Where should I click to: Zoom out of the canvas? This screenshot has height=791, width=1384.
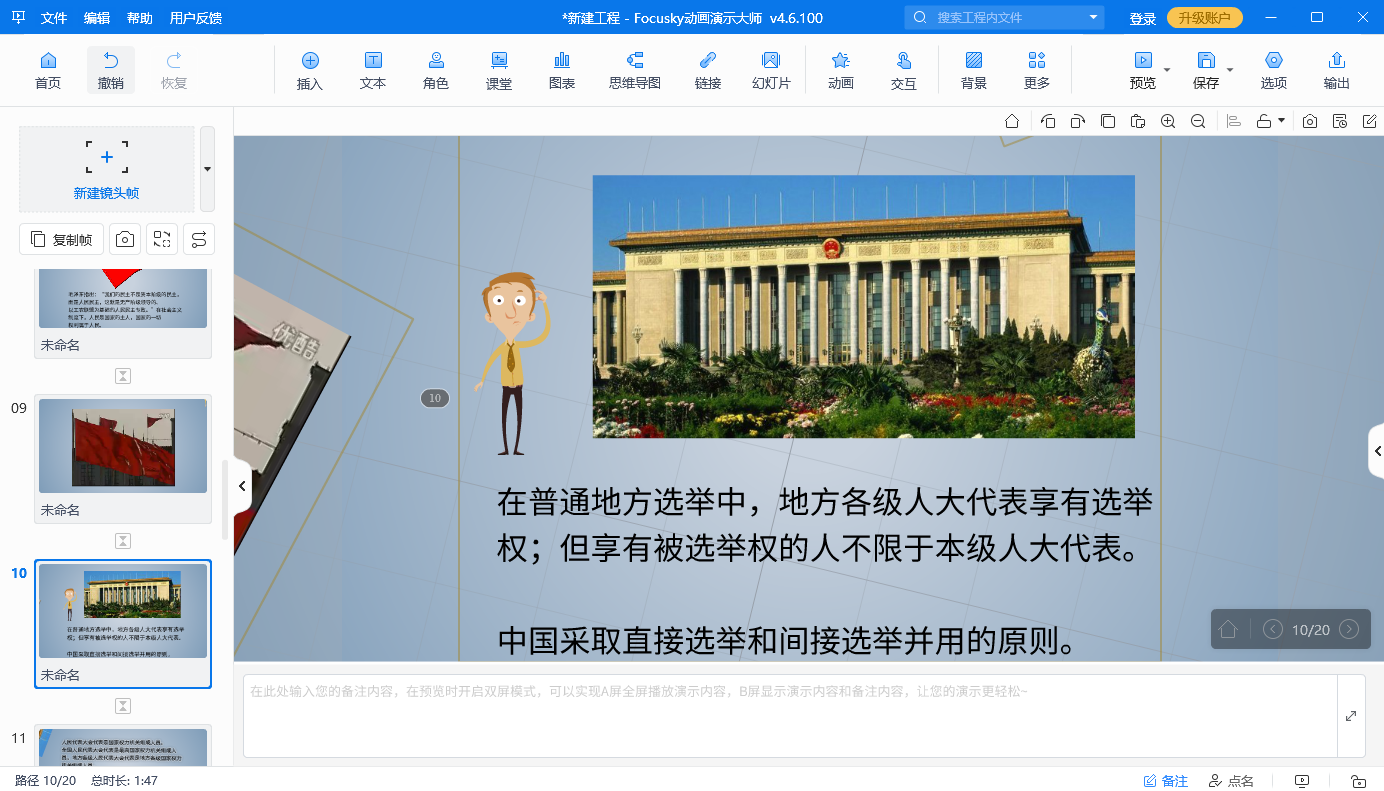coord(1198,121)
